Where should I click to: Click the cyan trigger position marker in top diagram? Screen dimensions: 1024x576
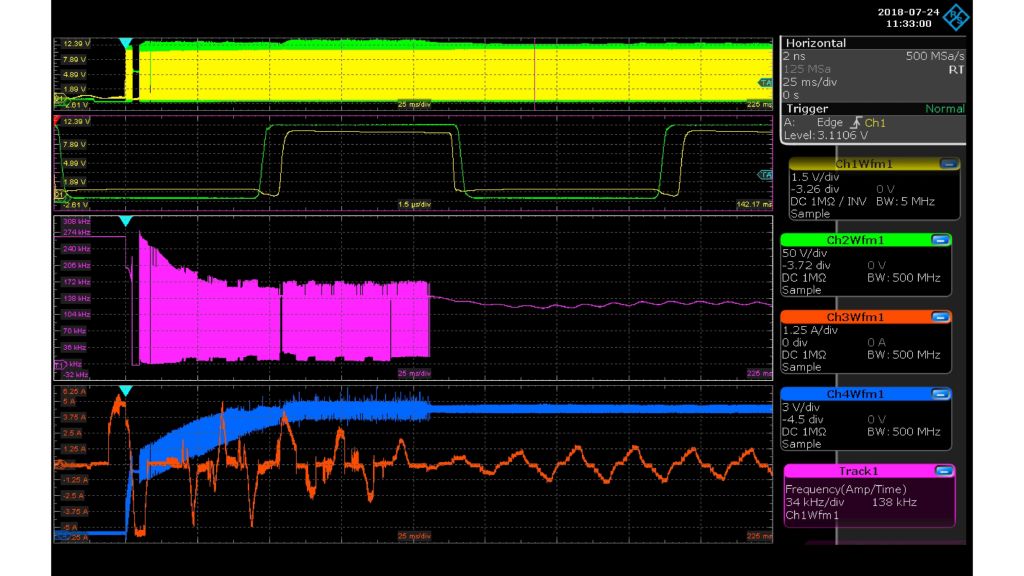tap(125, 44)
